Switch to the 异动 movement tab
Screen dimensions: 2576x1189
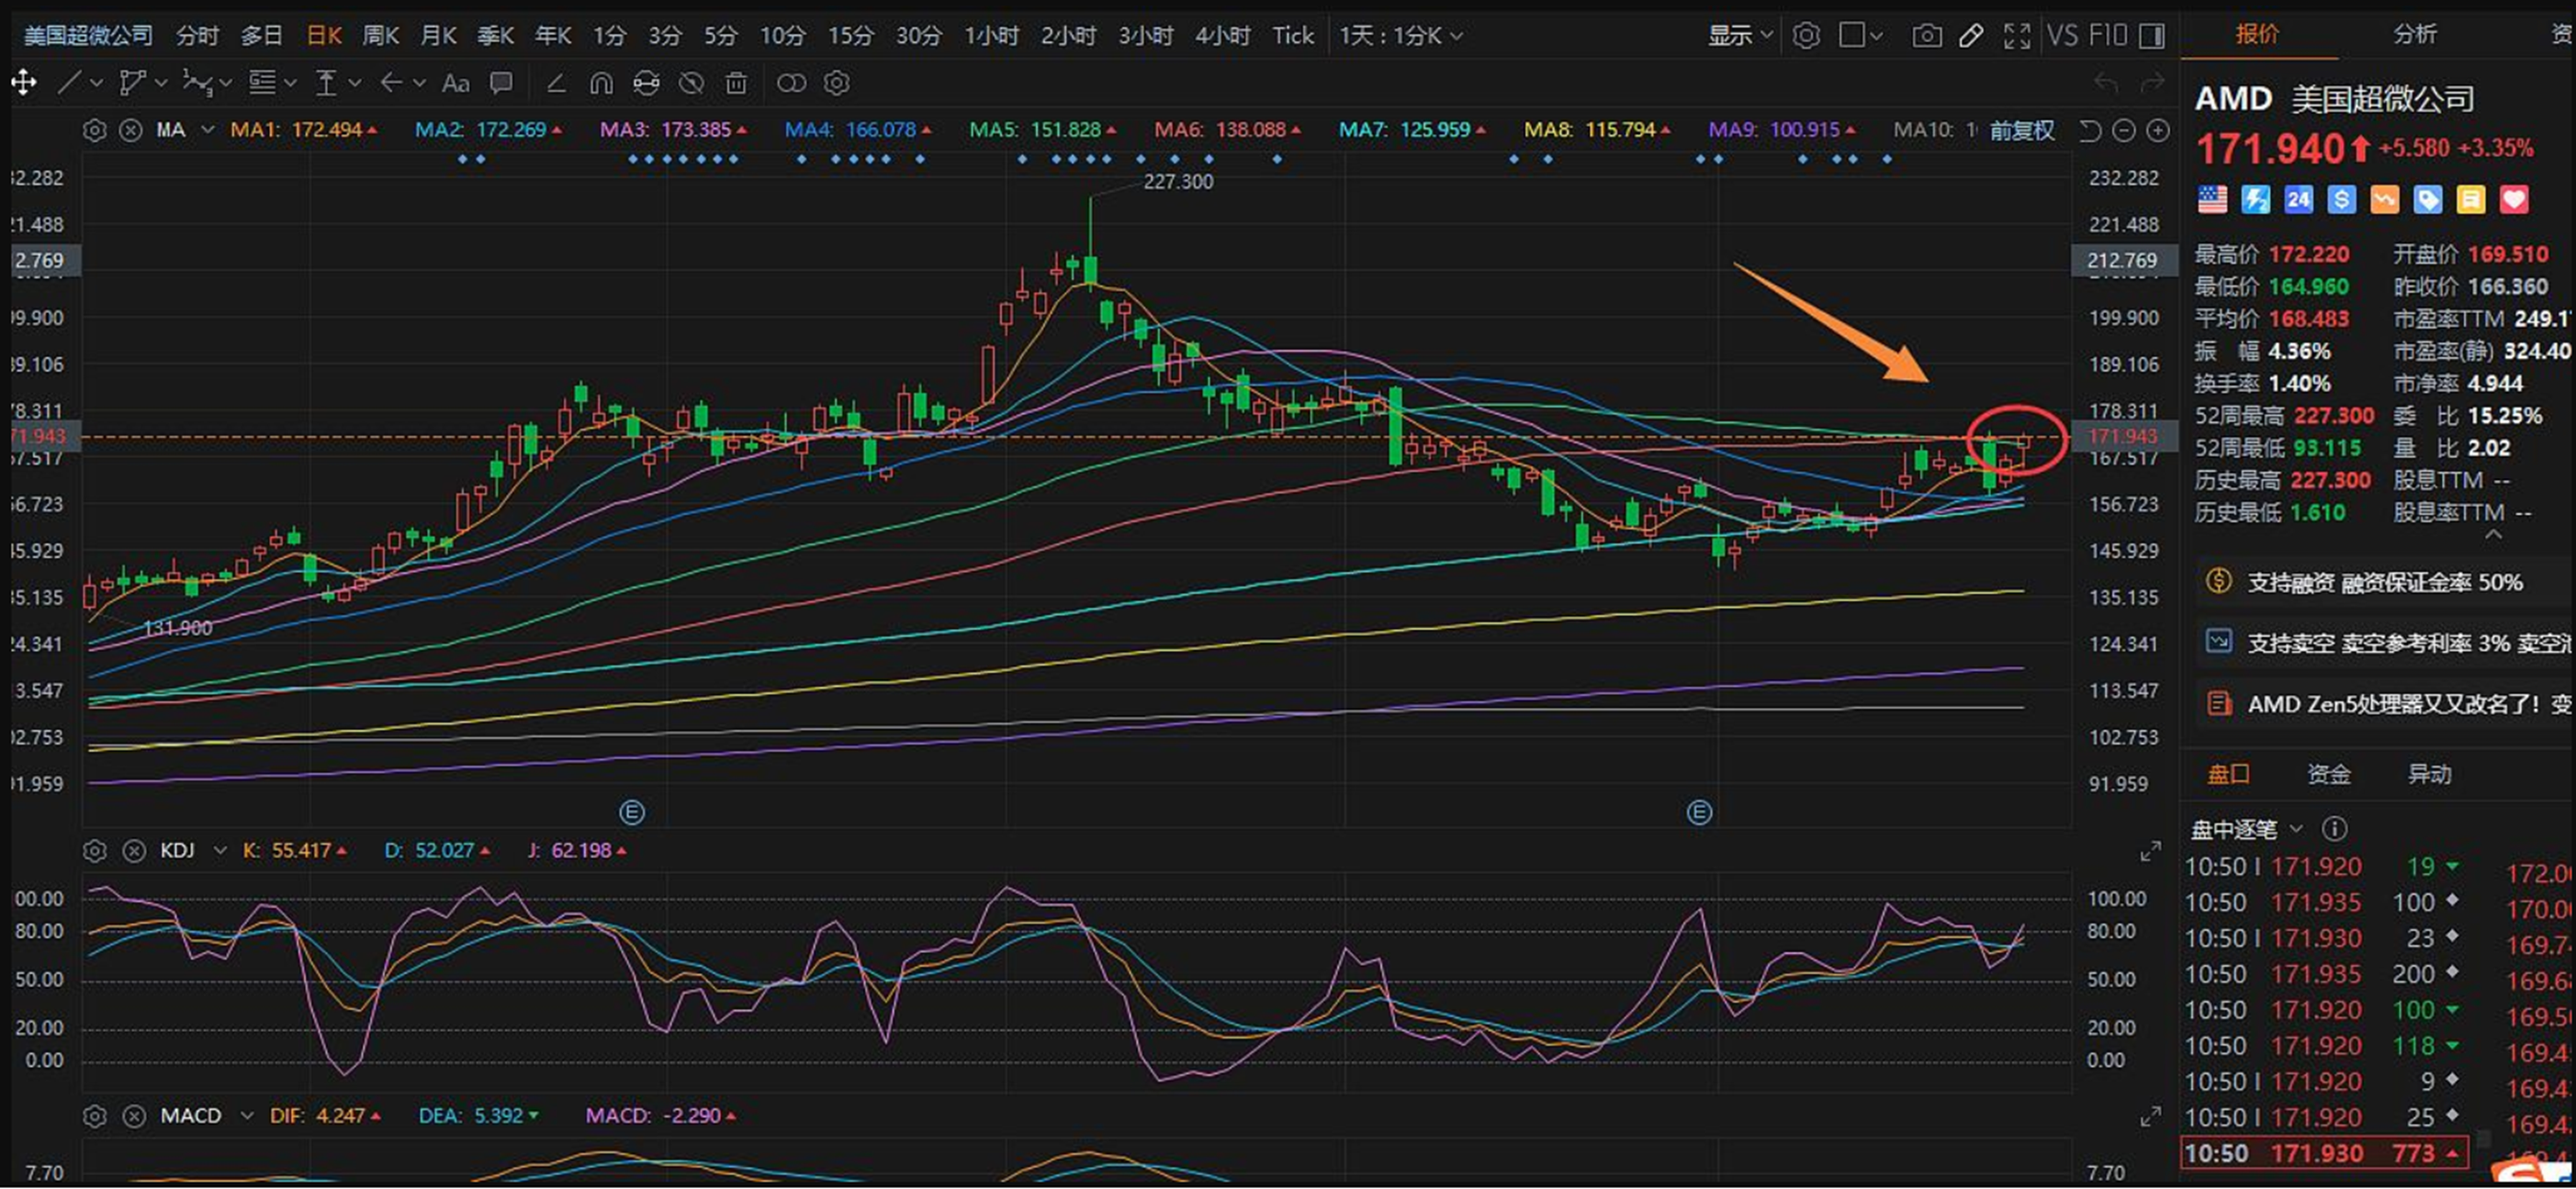[2429, 774]
